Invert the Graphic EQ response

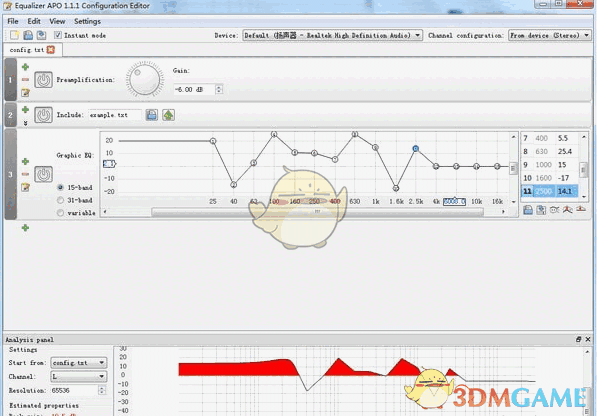(x=554, y=210)
